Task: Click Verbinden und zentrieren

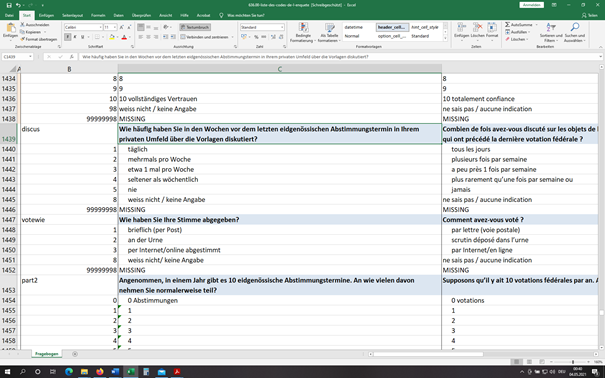Action: 204,37
